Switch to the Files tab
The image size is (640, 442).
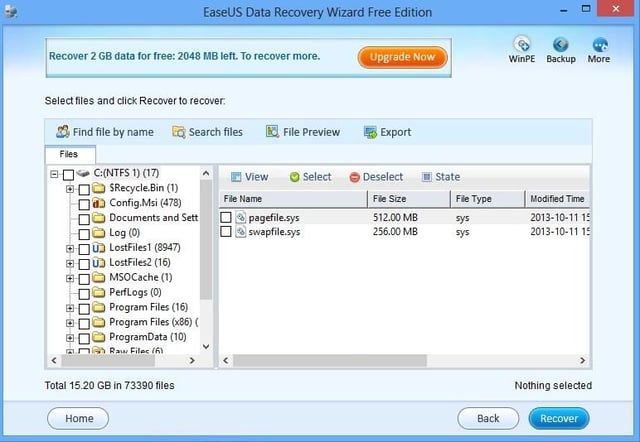click(69, 154)
